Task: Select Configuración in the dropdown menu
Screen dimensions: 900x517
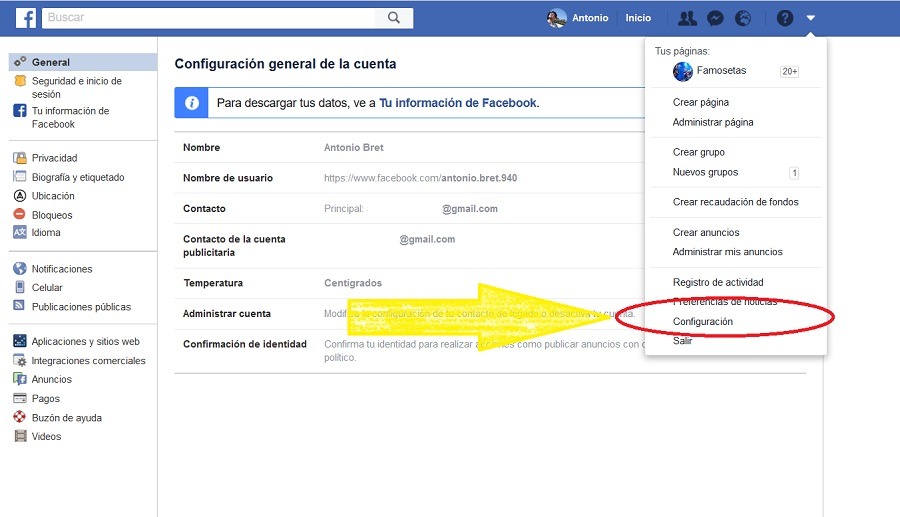Action: (x=703, y=322)
